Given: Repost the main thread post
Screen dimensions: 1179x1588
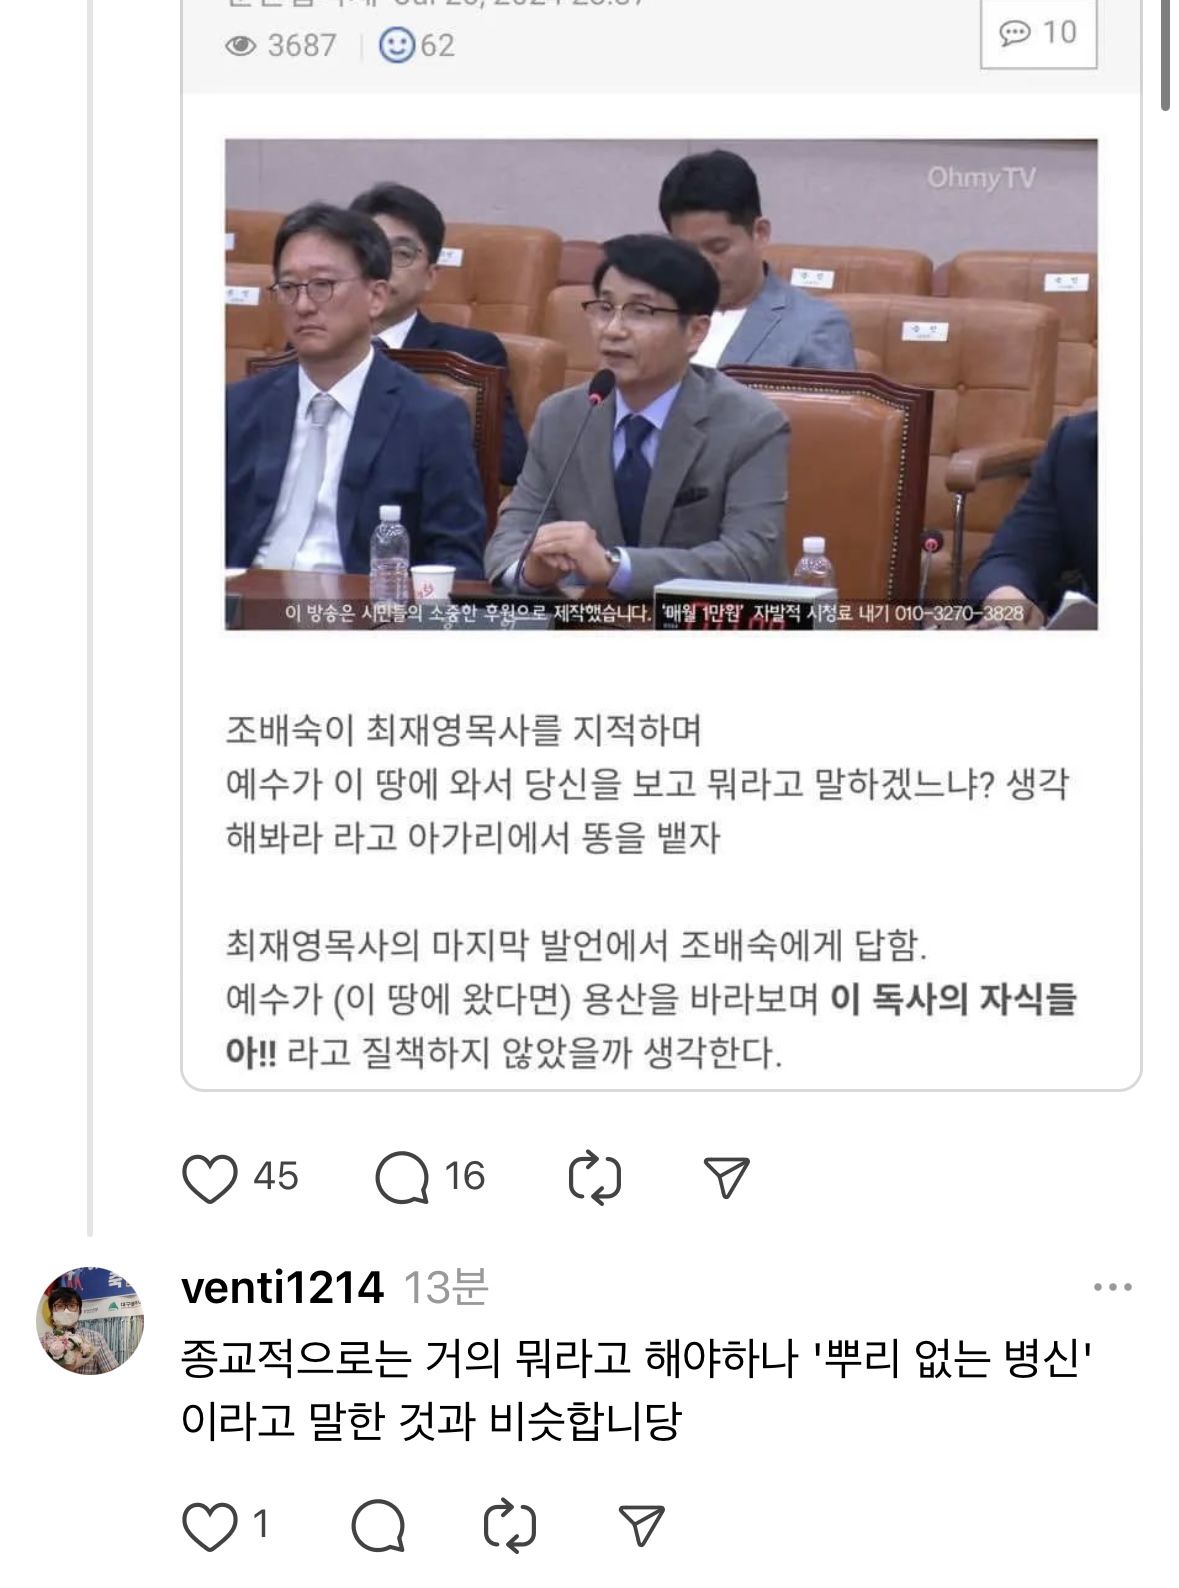Looking at the screenshot, I should (594, 1177).
